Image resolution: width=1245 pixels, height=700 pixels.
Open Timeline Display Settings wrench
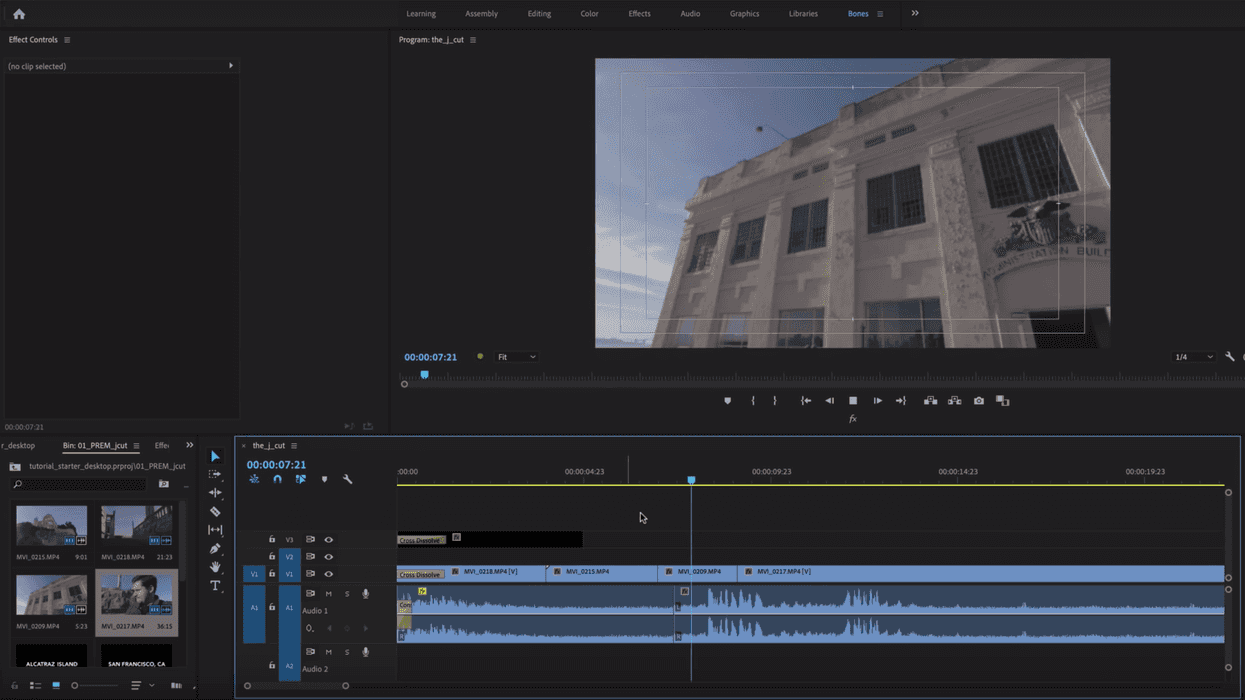[x=347, y=479]
